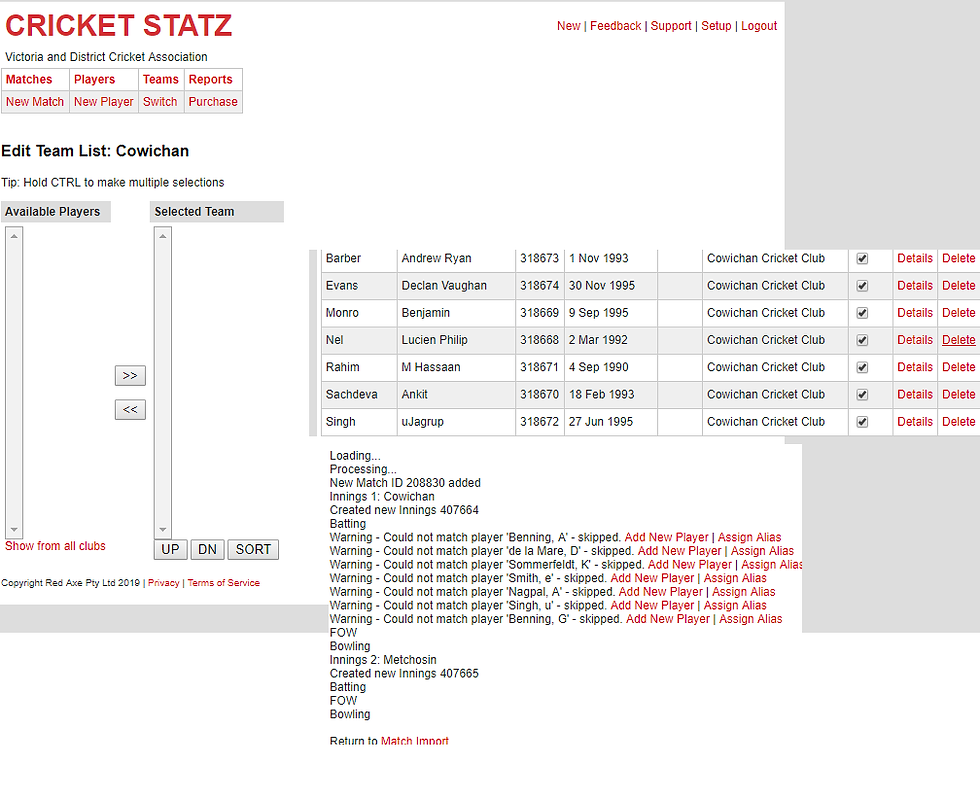This screenshot has width=980, height=793.
Task: Move selected players right with >> button
Action: [x=130, y=376]
